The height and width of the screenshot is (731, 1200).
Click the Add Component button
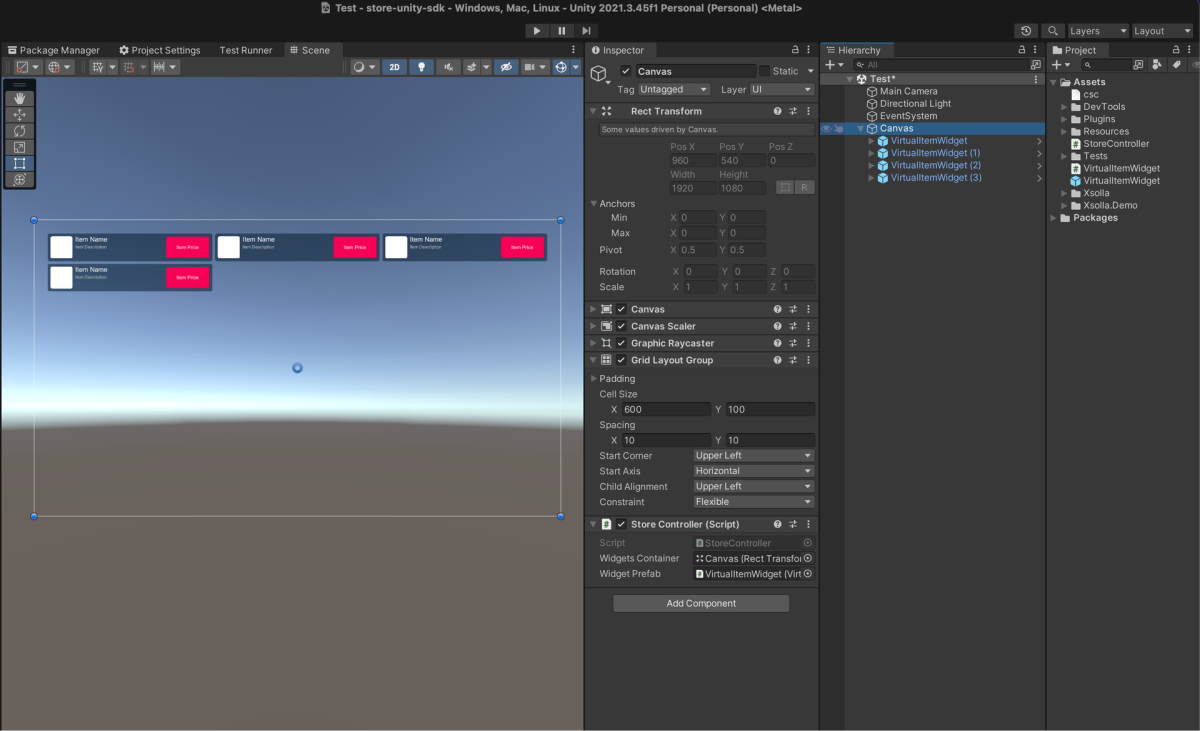coord(701,604)
